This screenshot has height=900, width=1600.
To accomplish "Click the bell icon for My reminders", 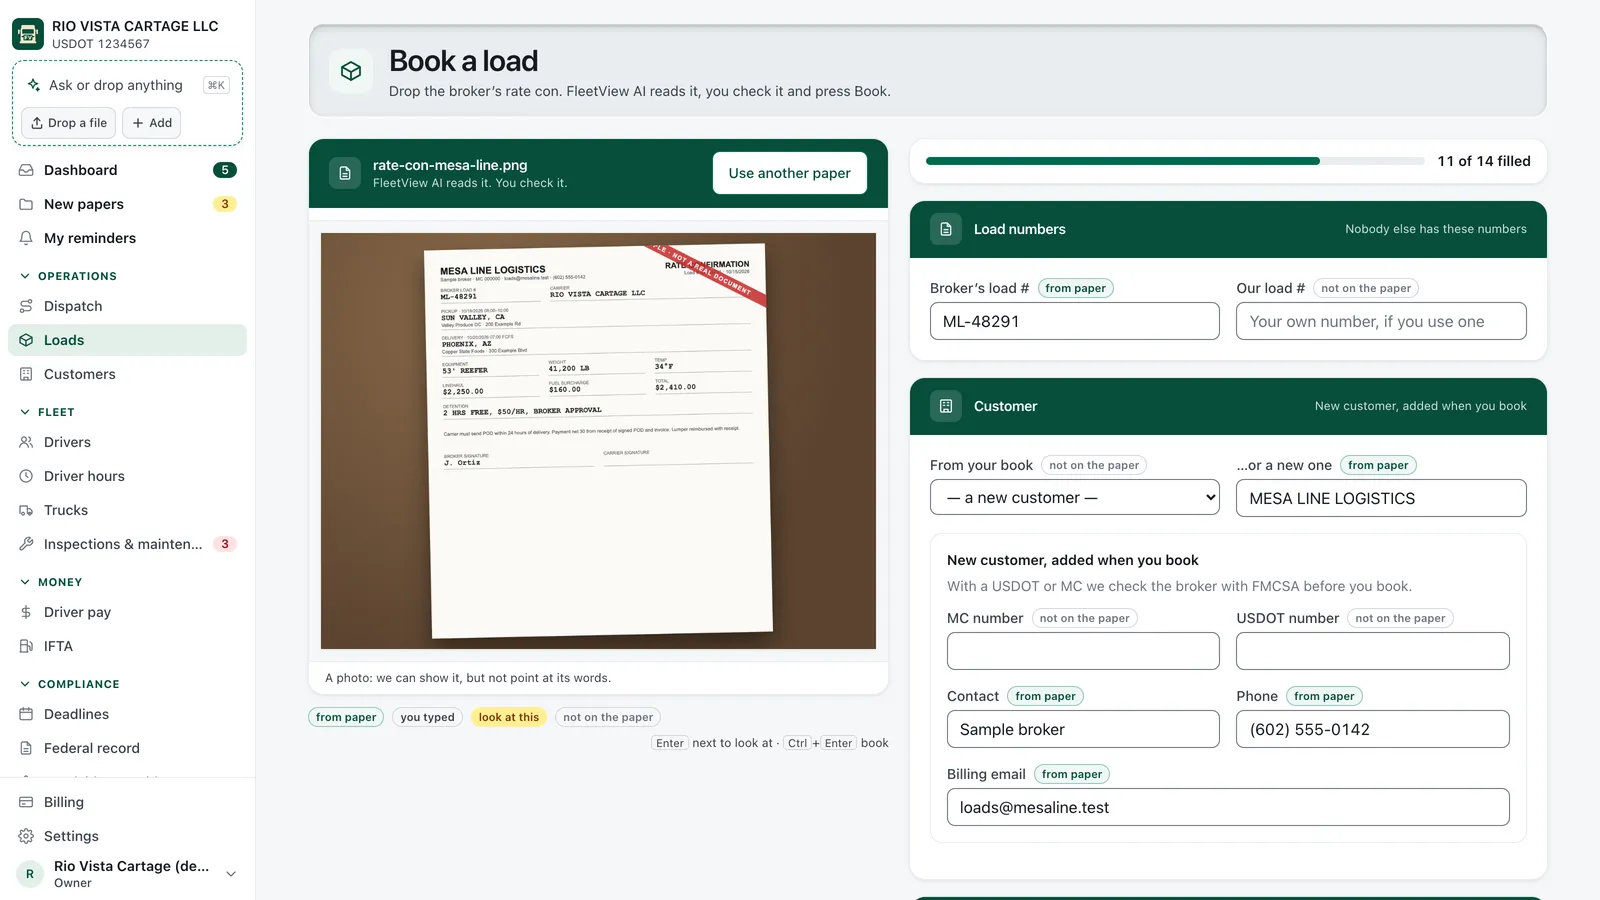I will point(26,238).
